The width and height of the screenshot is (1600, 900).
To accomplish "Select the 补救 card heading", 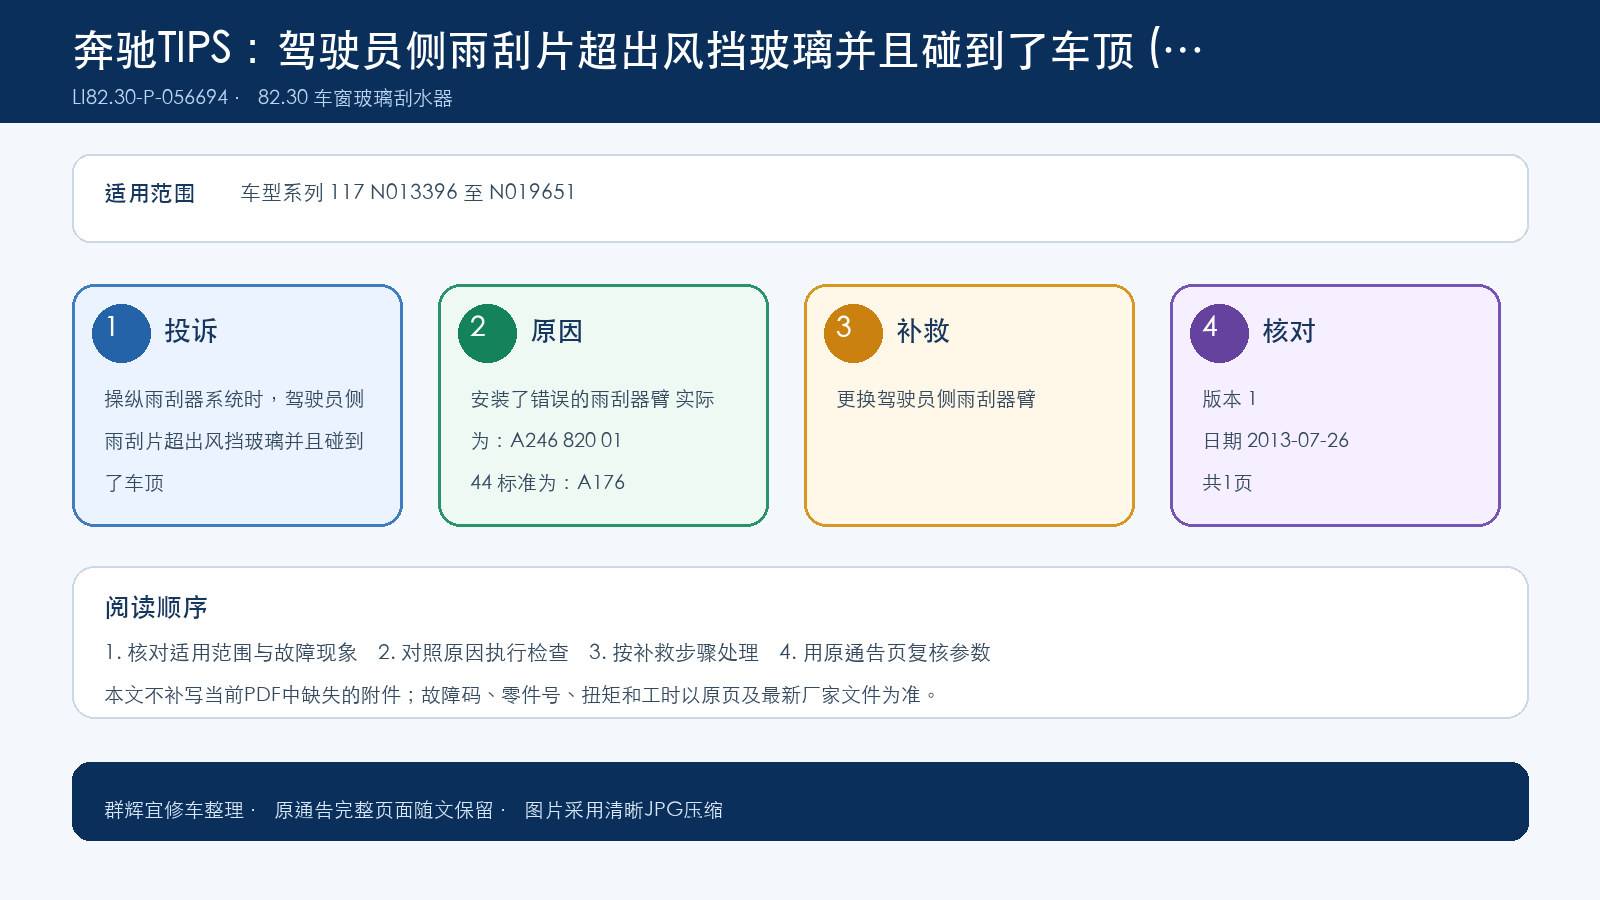I will tap(923, 331).
